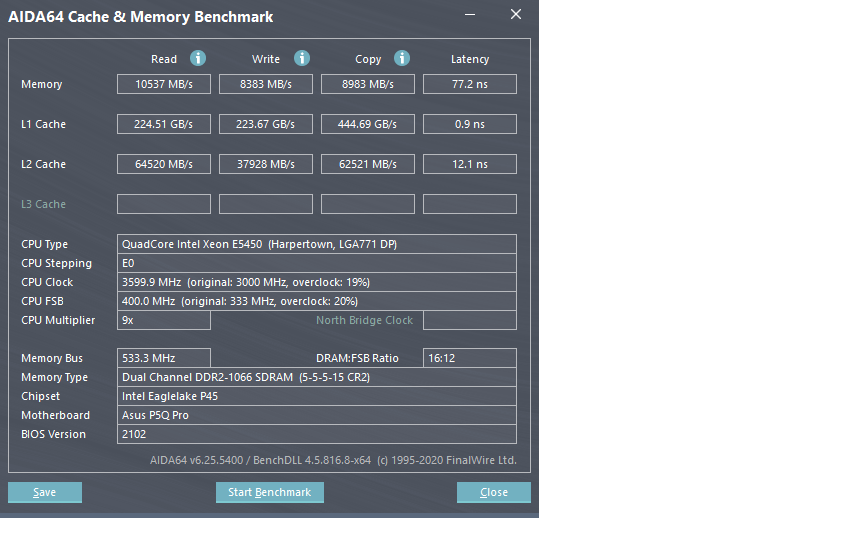
Task: Click the BIOS Version 2102 field
Action: coord(317,434)
